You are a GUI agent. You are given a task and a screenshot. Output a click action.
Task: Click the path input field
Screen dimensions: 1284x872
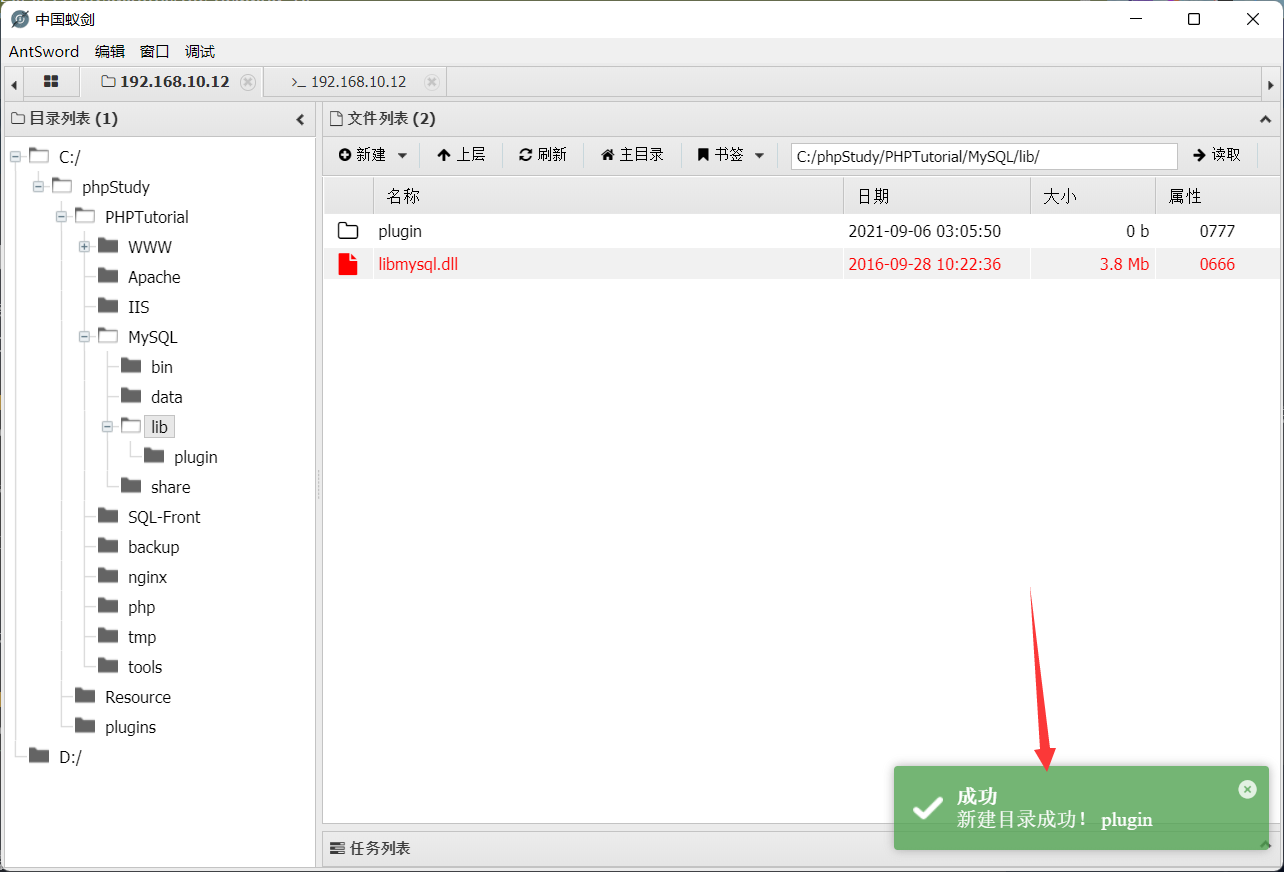[984, 156]
